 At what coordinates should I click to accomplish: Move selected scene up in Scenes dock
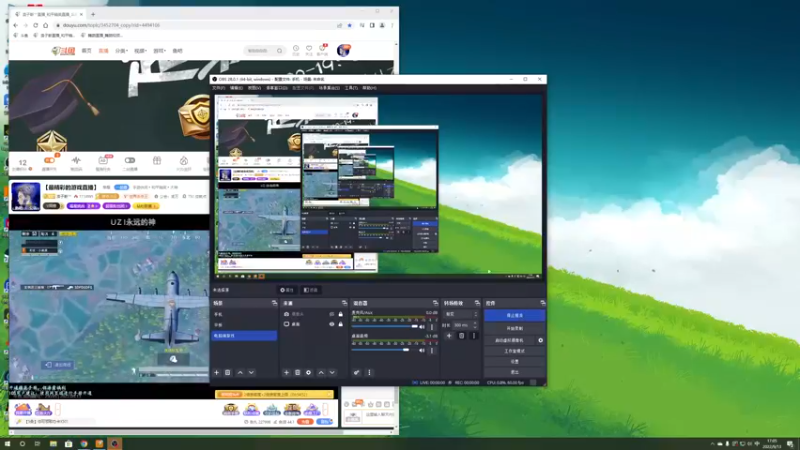pyautogui.click(x=240, y=372)
